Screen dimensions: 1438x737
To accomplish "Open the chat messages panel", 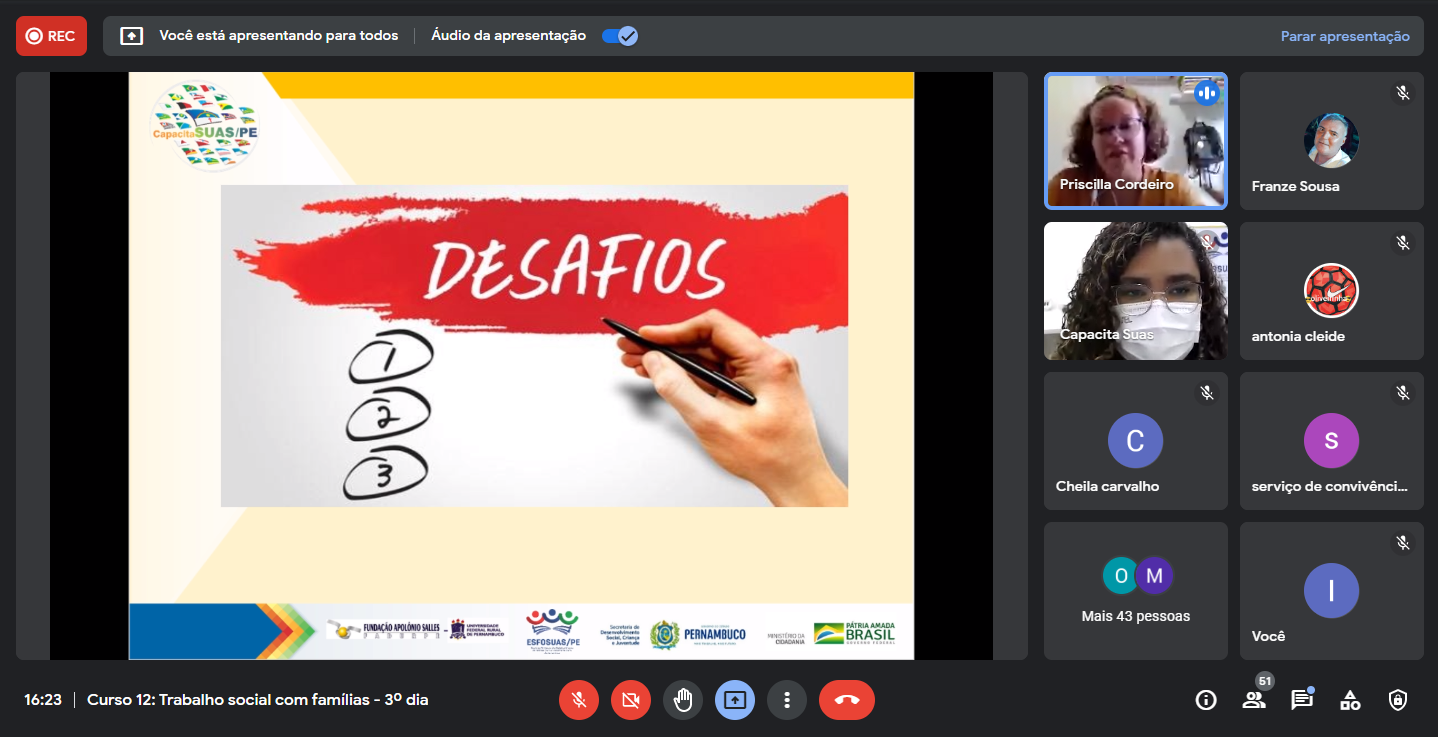I will pos(1302,700).
